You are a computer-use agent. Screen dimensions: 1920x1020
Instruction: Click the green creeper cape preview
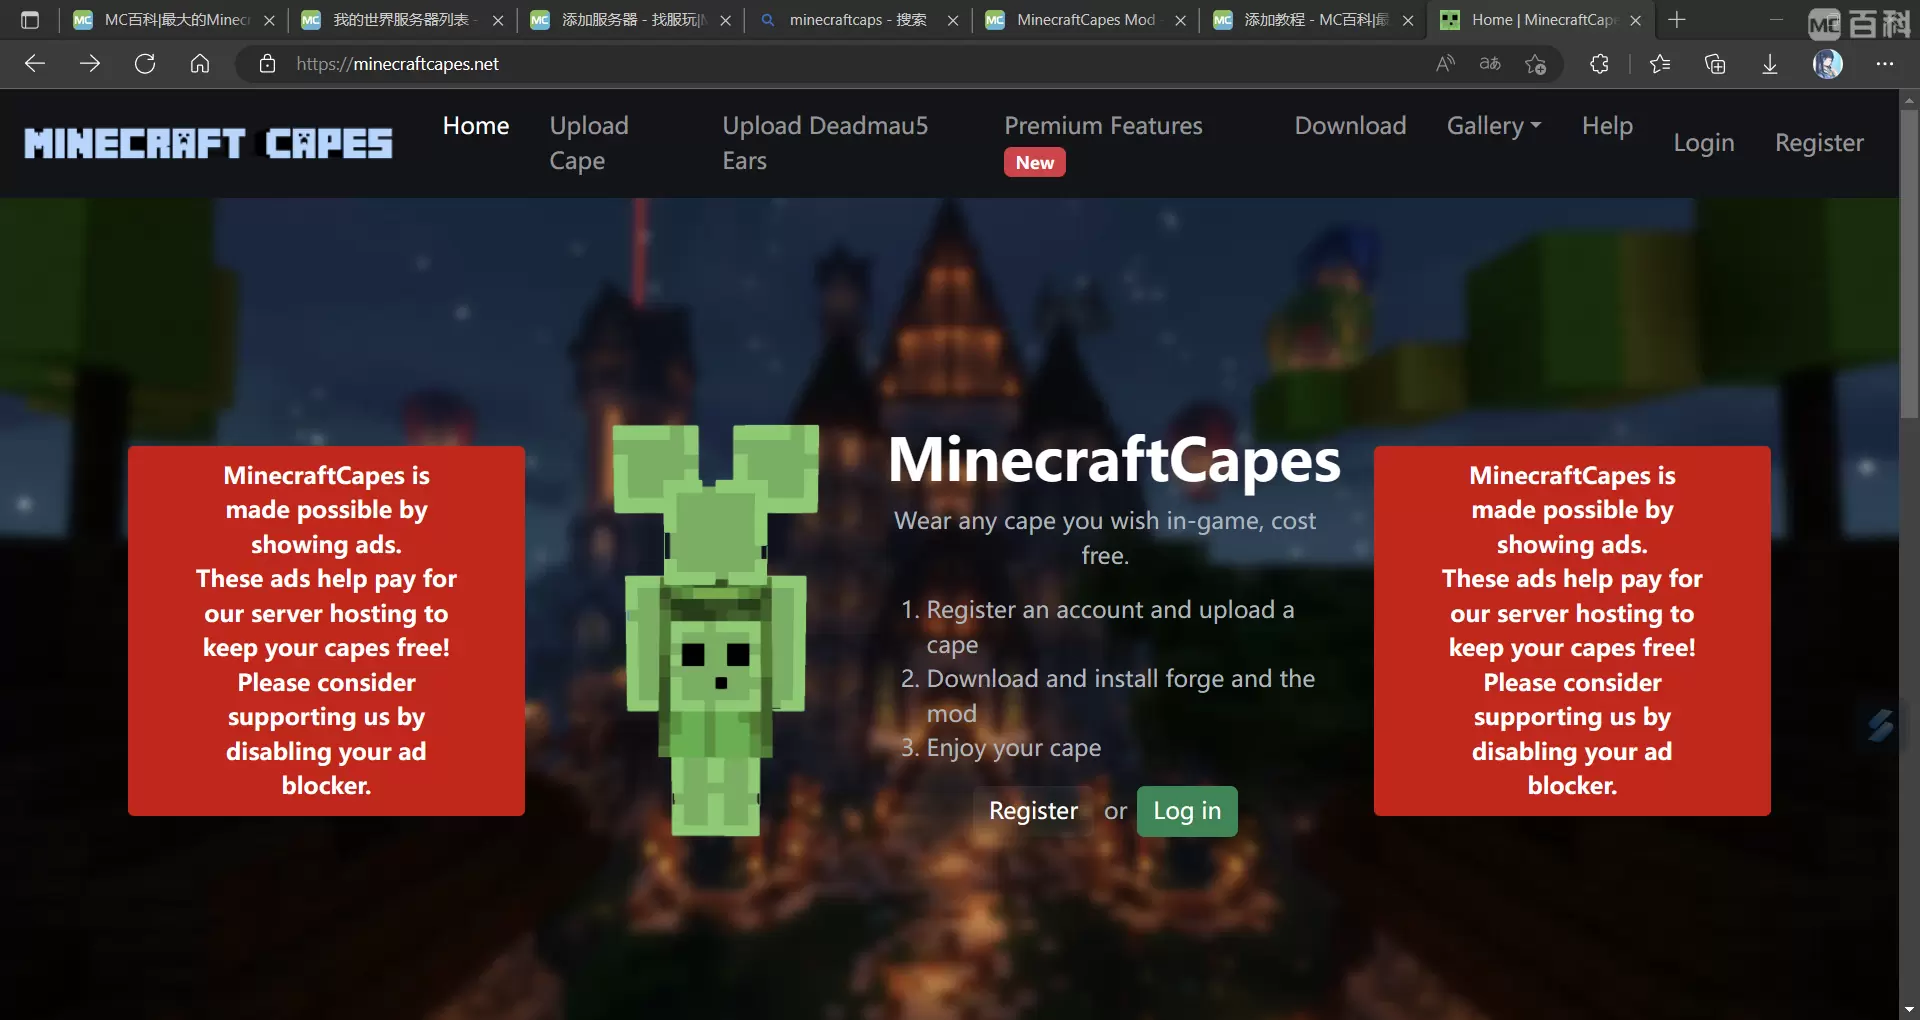coord(716,630)
